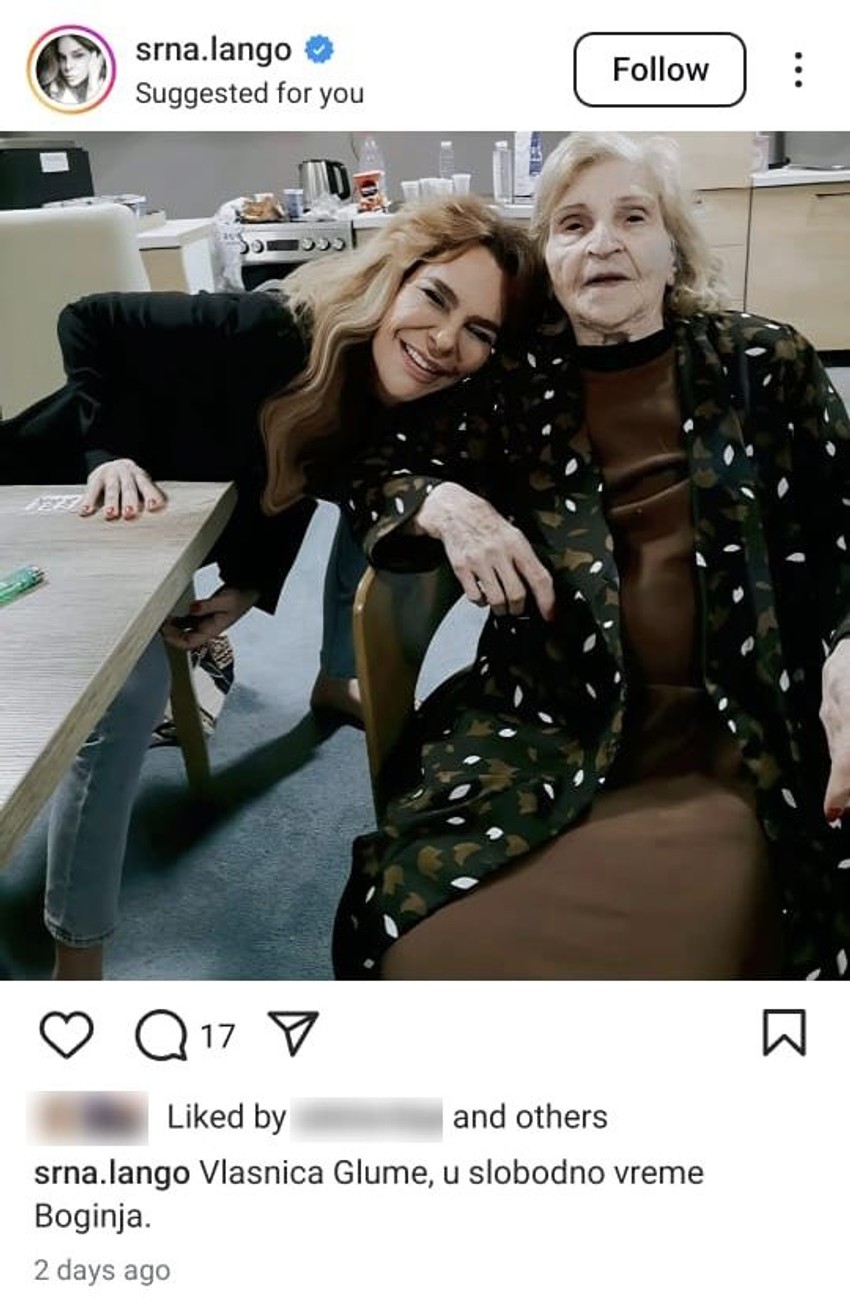Open srna.lango's story from the profile avatar

[x=71, y=70]
